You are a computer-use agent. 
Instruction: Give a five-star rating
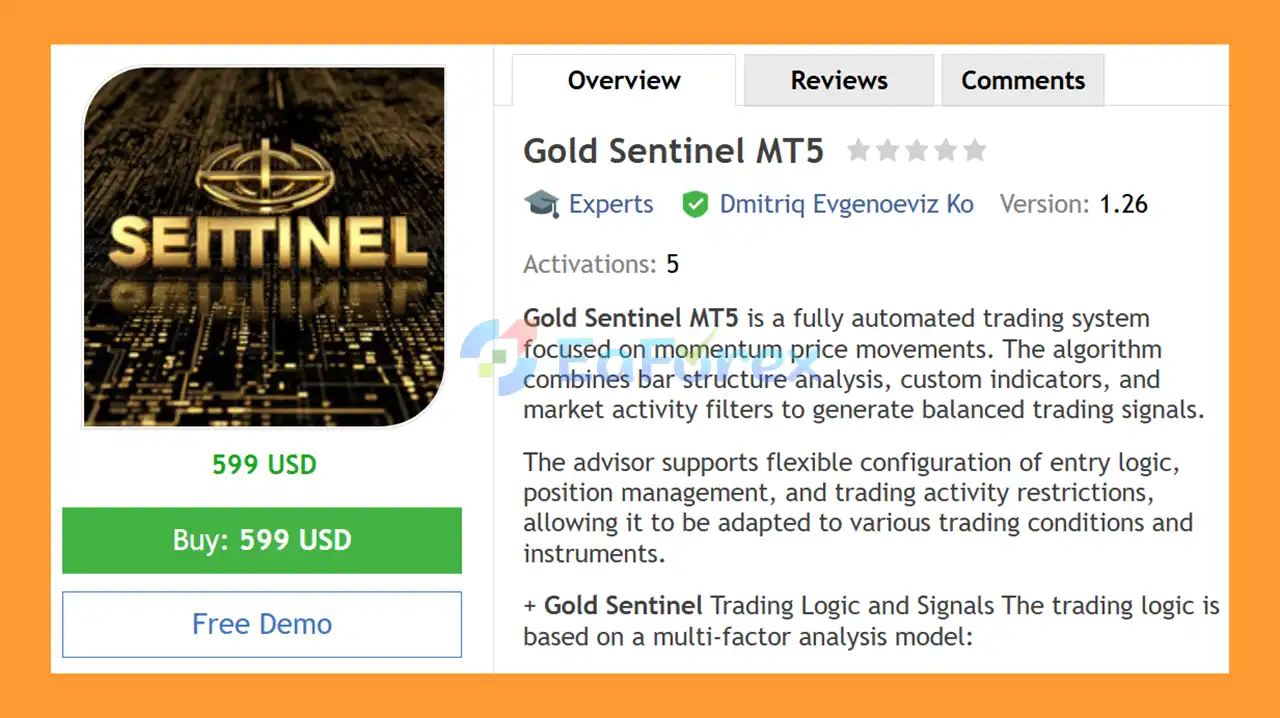coord(975,151)
